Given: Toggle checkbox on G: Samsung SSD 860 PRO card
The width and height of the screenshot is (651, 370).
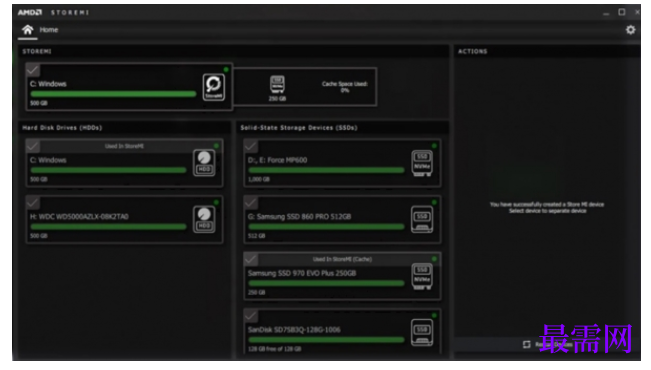Looking at the screenshot, I should click(250, 203).
